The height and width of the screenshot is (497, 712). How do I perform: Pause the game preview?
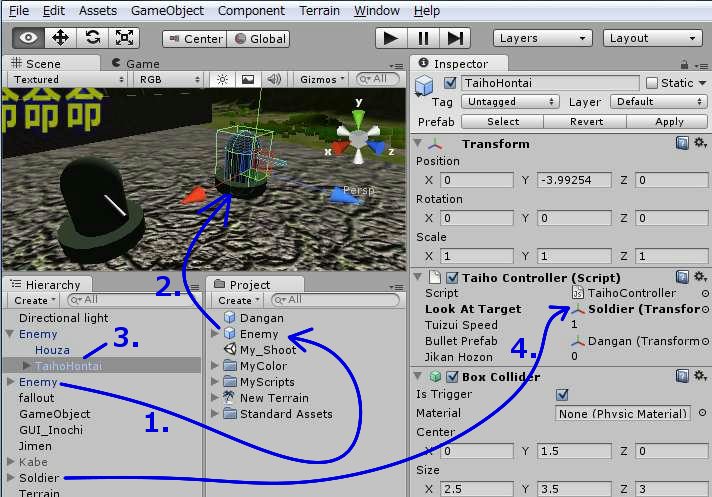pos(423,38)
